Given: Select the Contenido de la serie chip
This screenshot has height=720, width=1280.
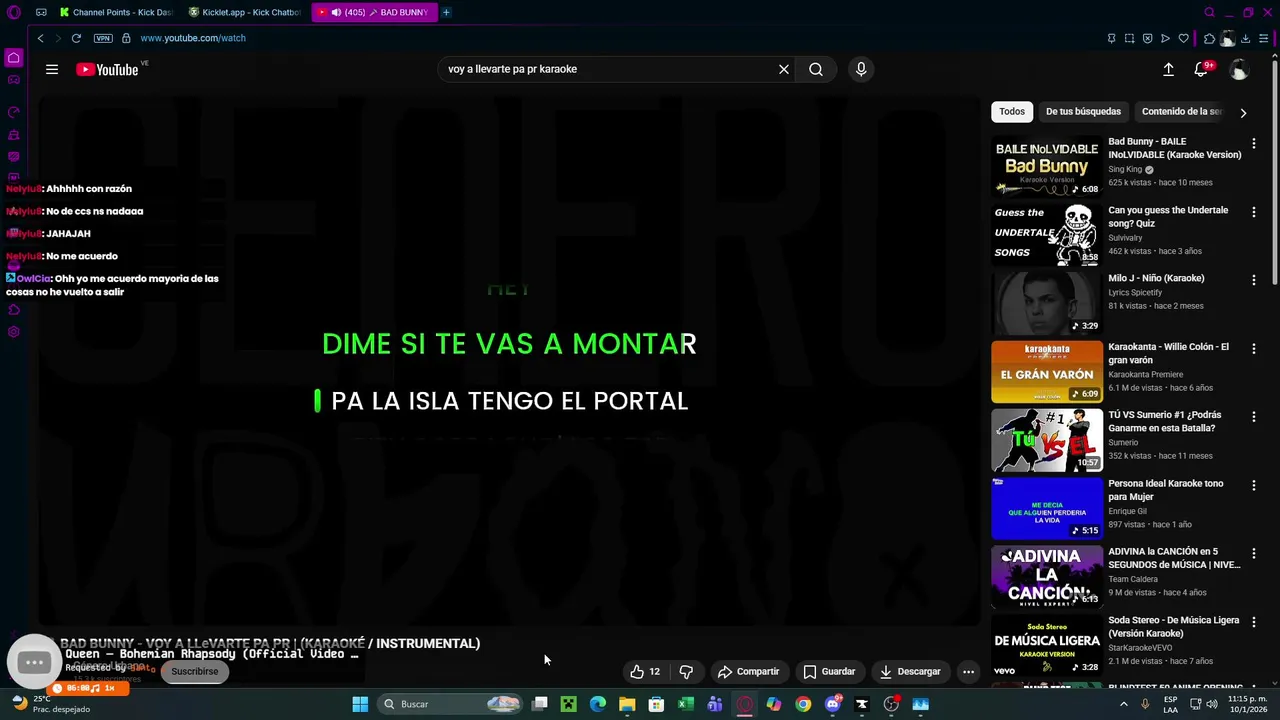Looking at the screenshot, I should (1181, 111).
